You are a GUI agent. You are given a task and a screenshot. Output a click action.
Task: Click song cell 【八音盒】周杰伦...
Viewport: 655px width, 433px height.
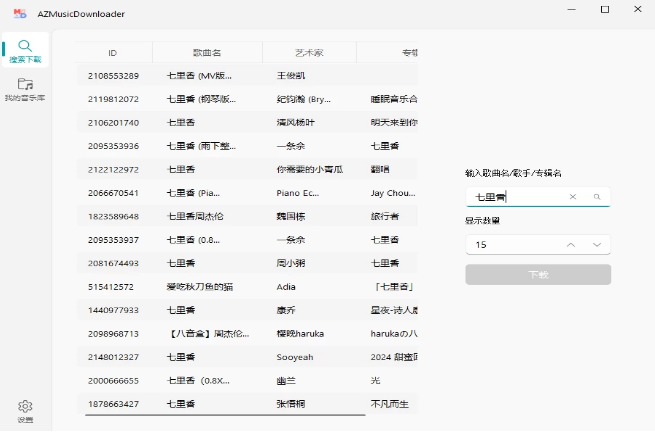click(x=208, y=334)
